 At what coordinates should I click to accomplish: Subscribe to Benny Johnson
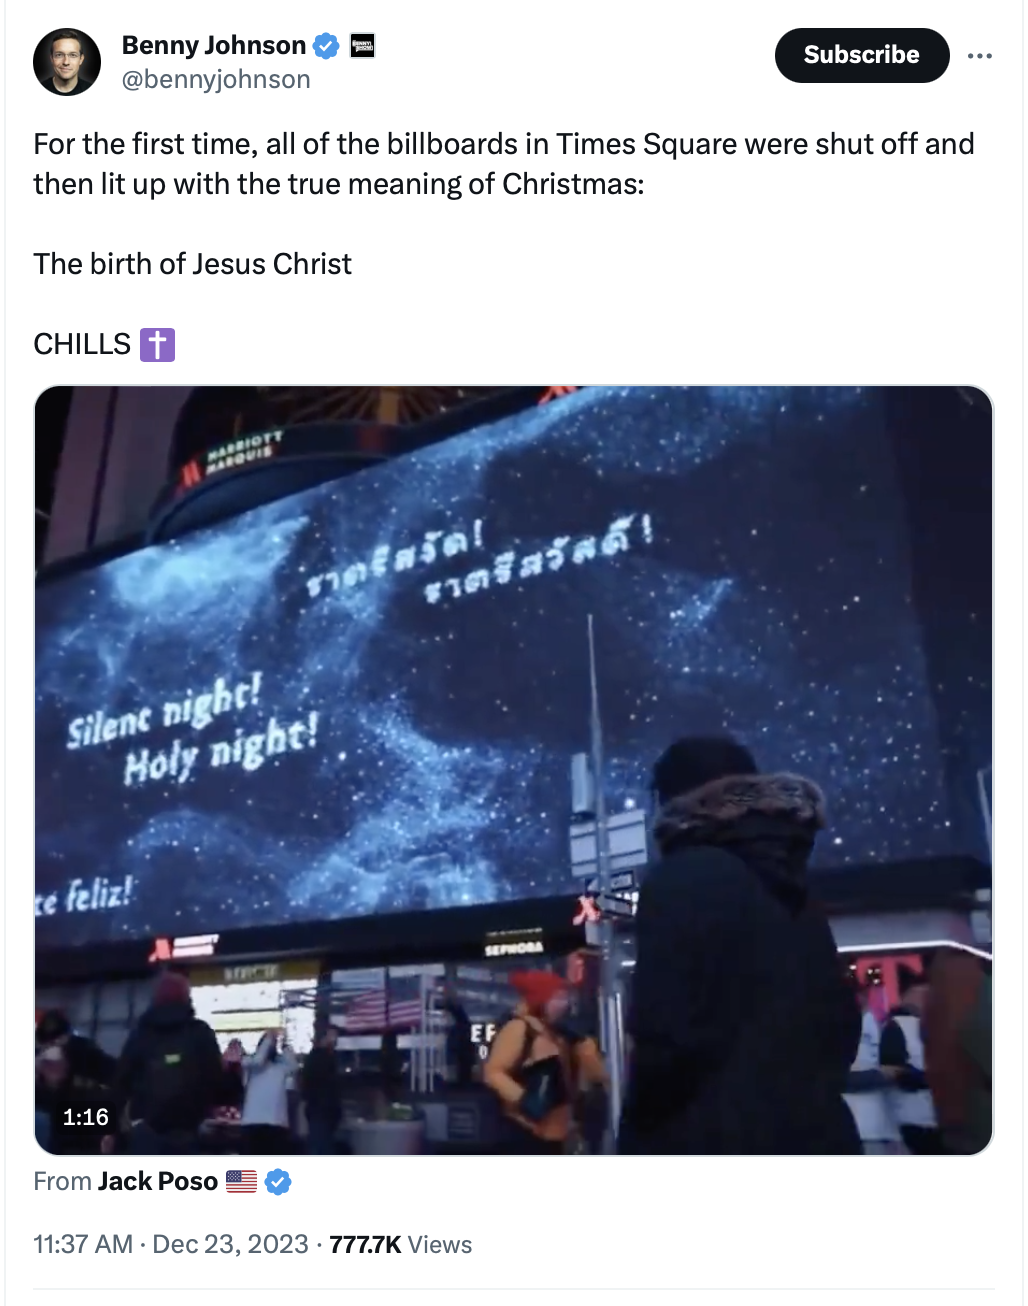pos(861,55)
